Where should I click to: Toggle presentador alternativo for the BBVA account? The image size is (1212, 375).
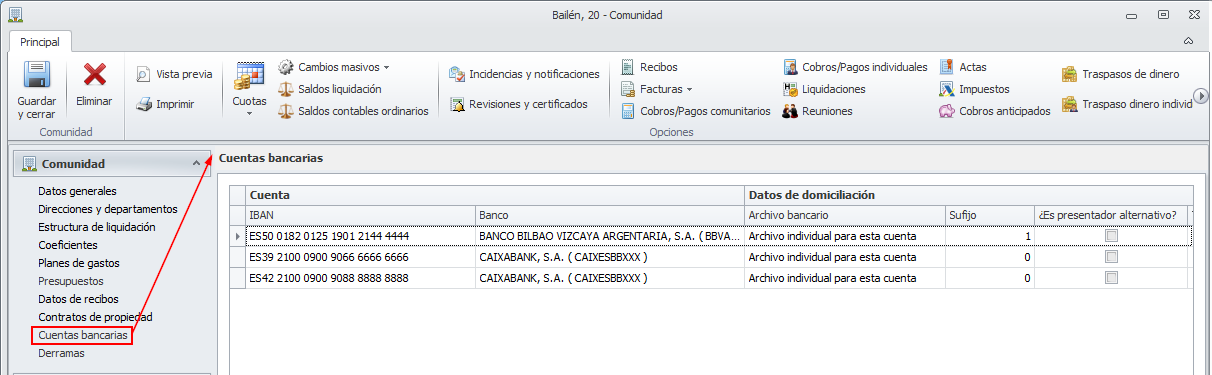point(1111,236)
